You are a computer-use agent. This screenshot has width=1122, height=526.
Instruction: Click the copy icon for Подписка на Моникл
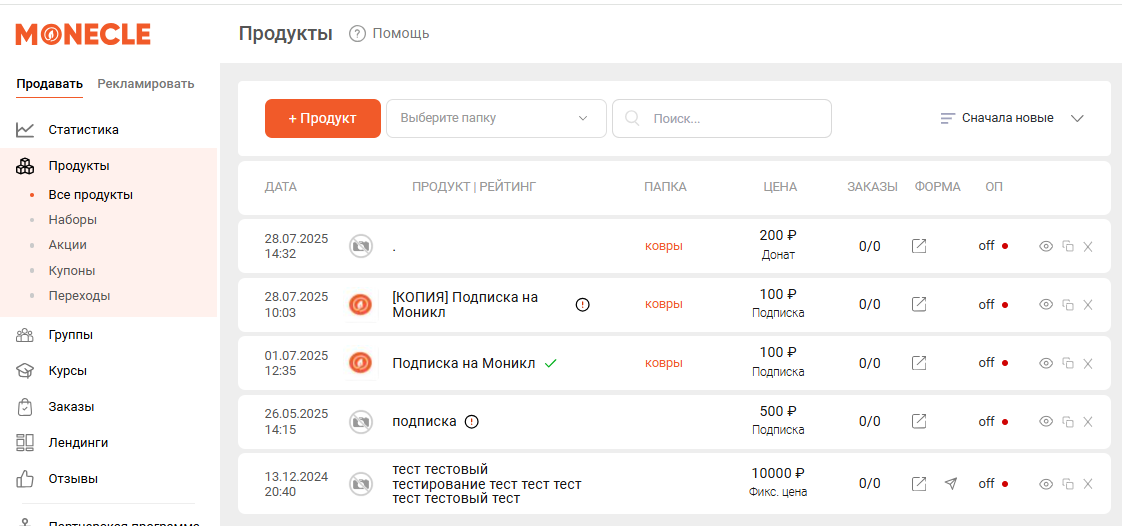pyautogui.click(x=1067, y=364)
